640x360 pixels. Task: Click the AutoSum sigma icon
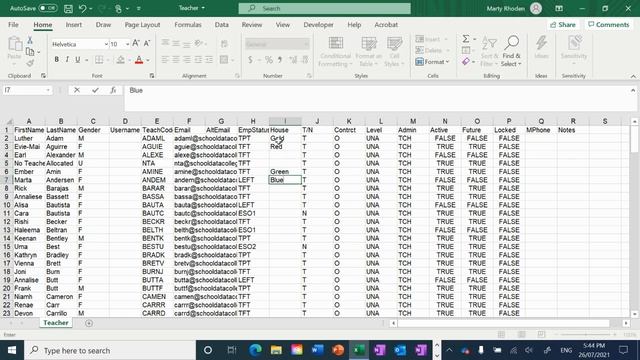tap(466, 39)
